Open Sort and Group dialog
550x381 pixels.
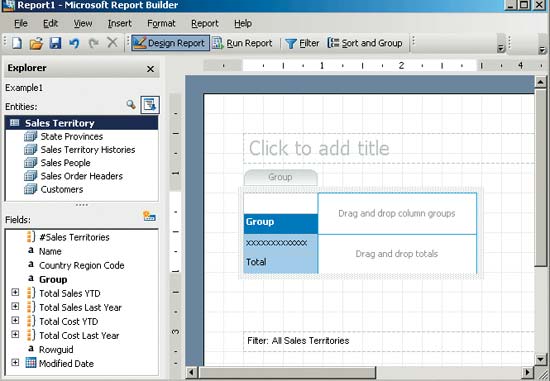365,43
